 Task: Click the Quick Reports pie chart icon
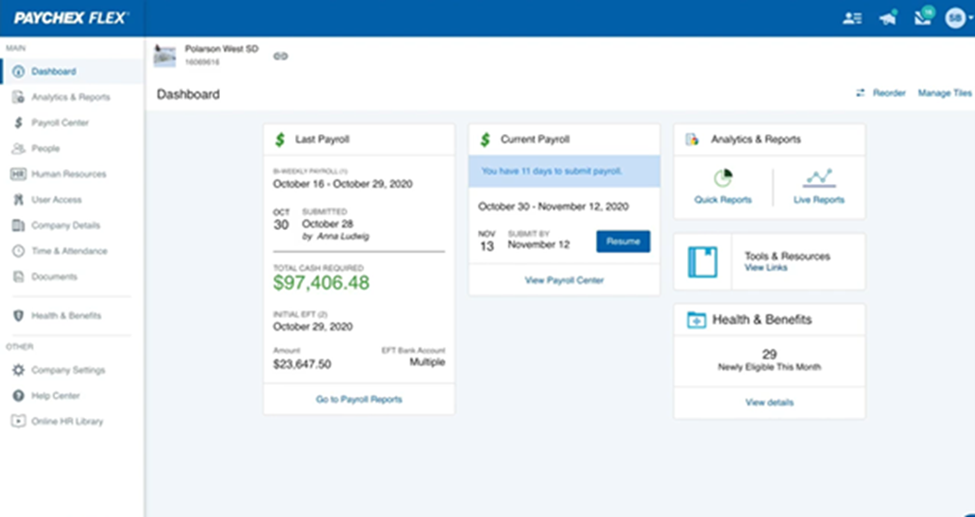click(723, 179)
